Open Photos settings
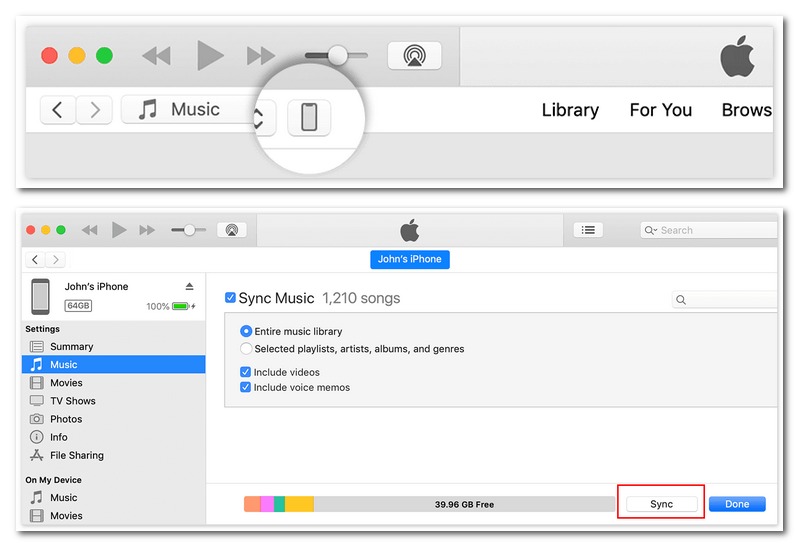 pyautogui.click(x=113, y=419)
